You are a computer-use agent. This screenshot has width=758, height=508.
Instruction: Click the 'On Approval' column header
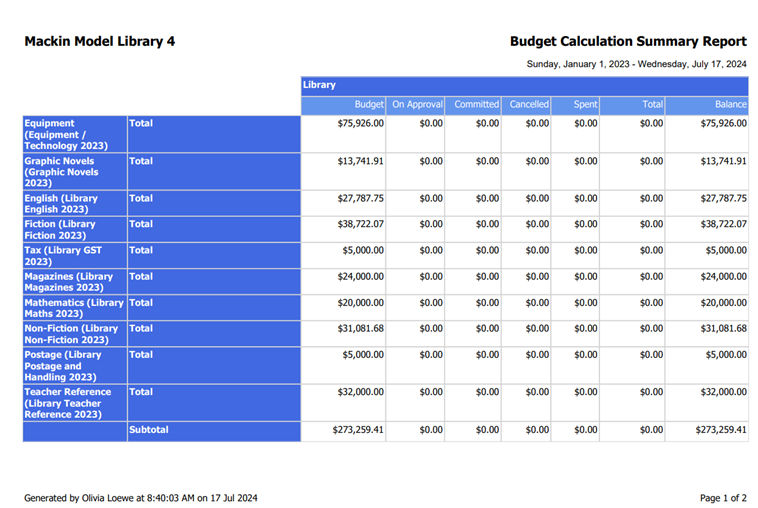[x=415, y=105]
